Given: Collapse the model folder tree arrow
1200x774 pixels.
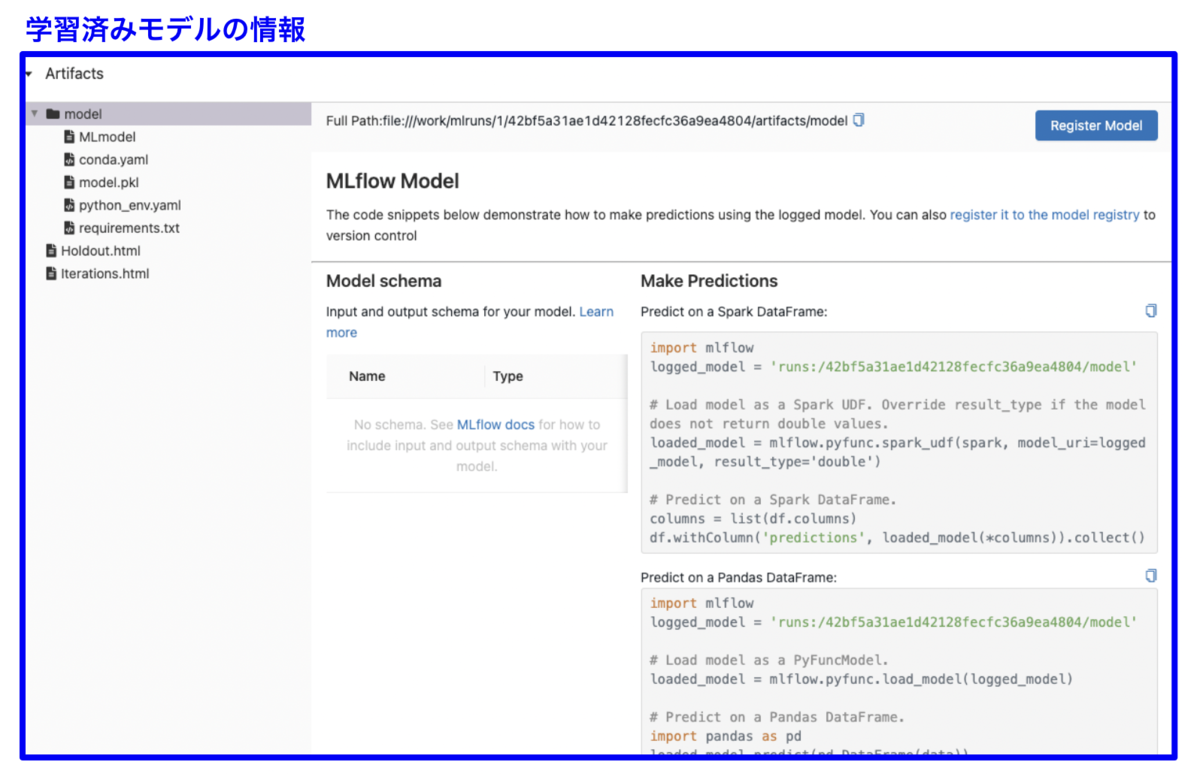Looking at the screenshot, I should [35, 114].
